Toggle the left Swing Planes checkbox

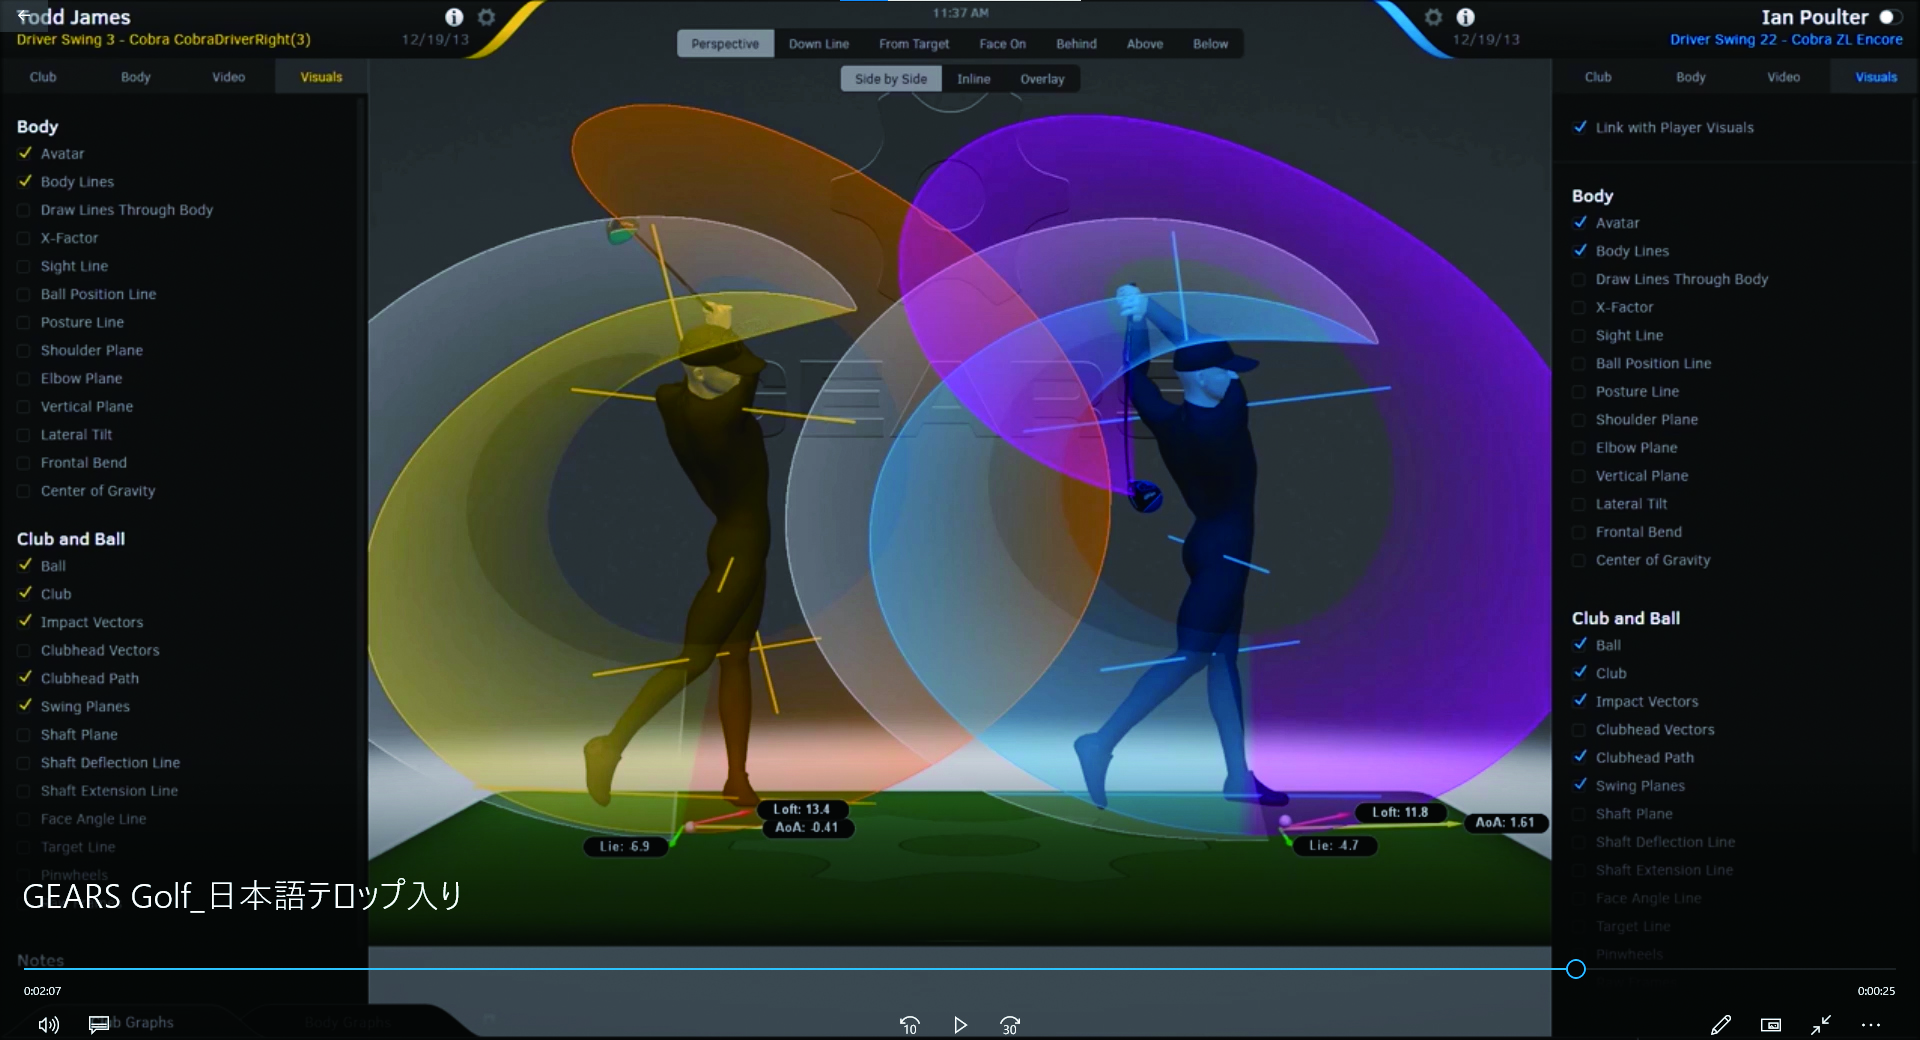[25, 706]
